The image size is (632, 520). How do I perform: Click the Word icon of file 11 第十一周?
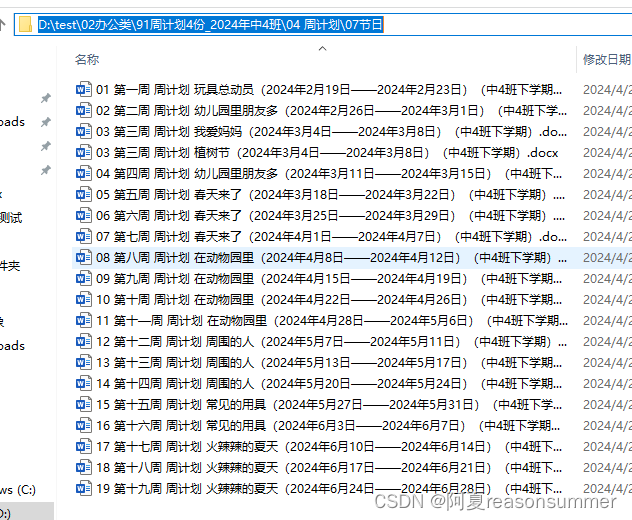coord(83,320)
